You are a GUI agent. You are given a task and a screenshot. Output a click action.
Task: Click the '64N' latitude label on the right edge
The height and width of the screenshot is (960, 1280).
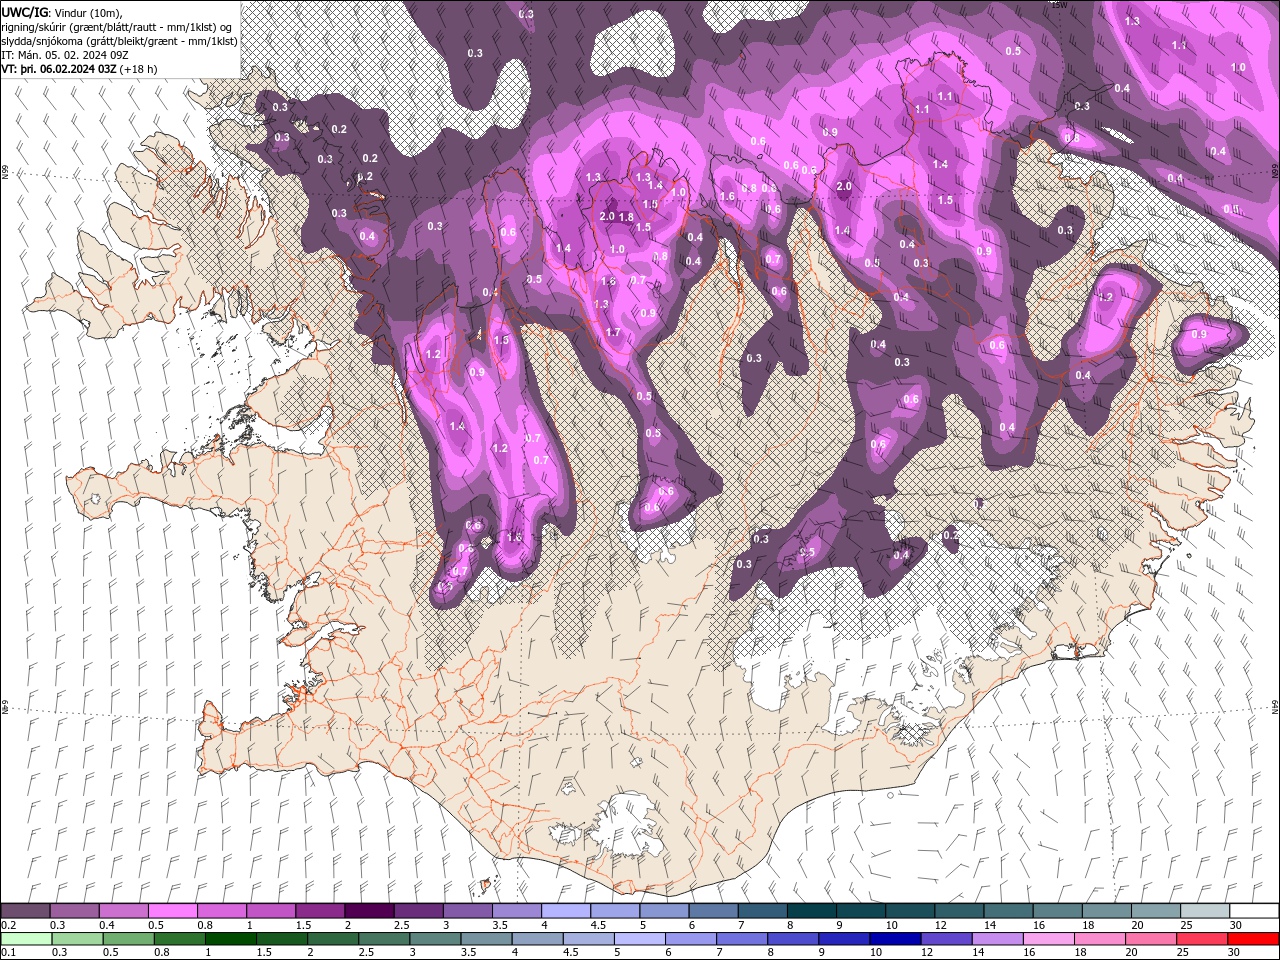click(1275, 706)
